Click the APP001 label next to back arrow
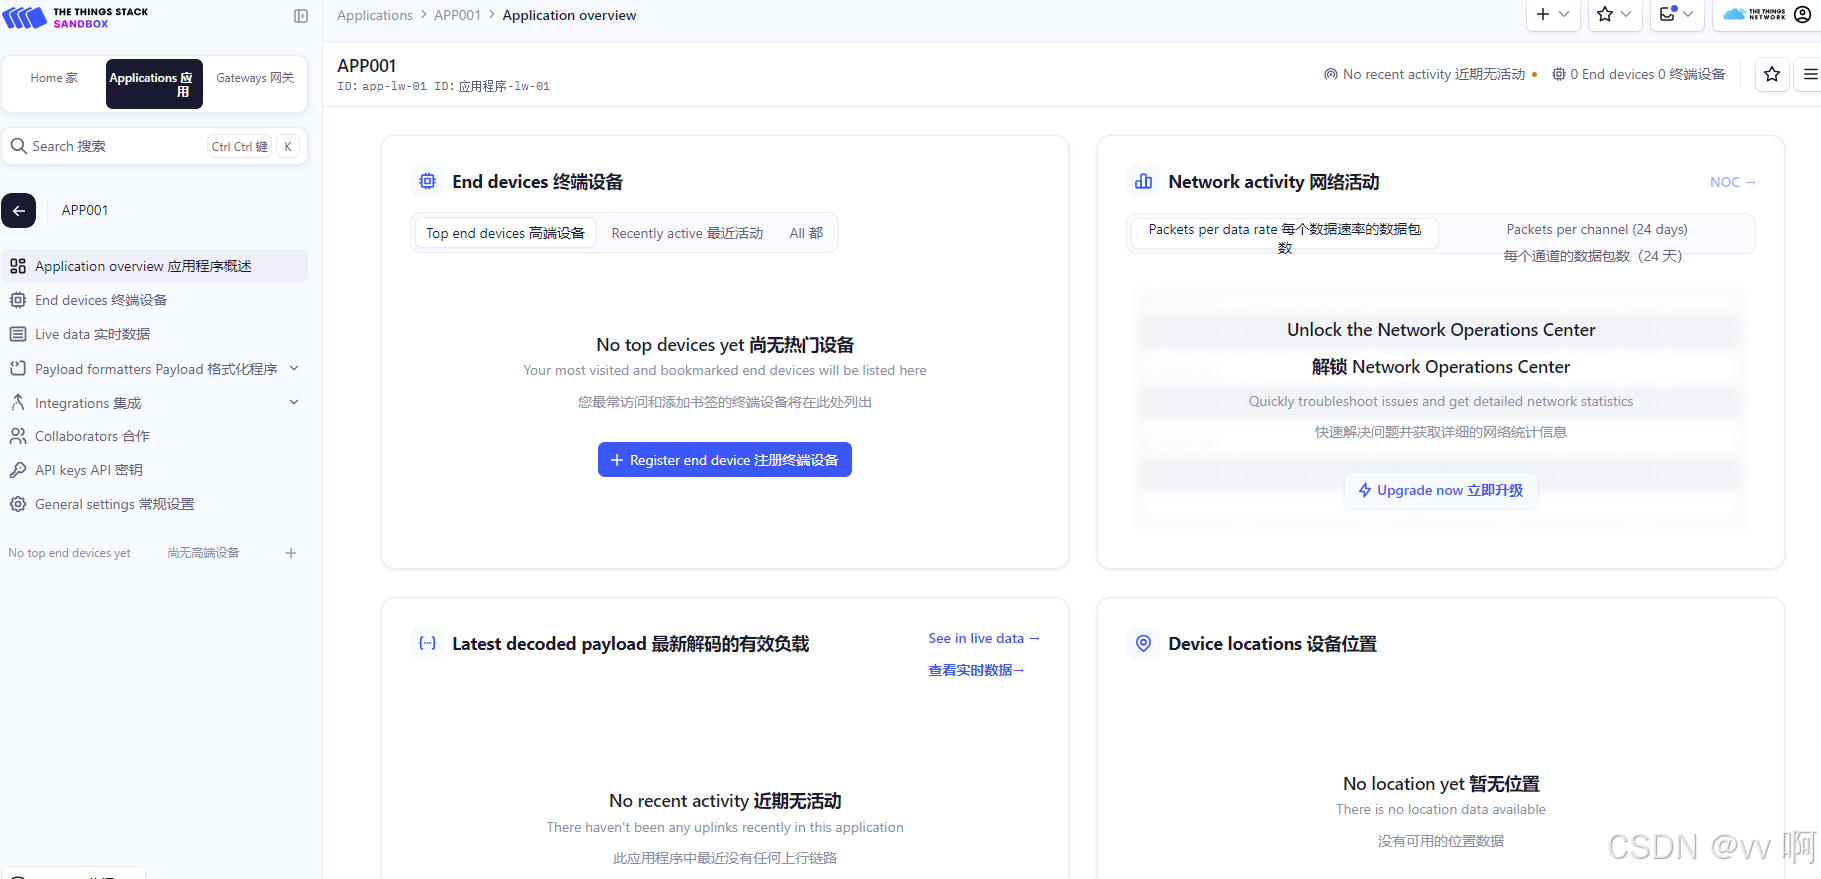 tap(85, 211)
